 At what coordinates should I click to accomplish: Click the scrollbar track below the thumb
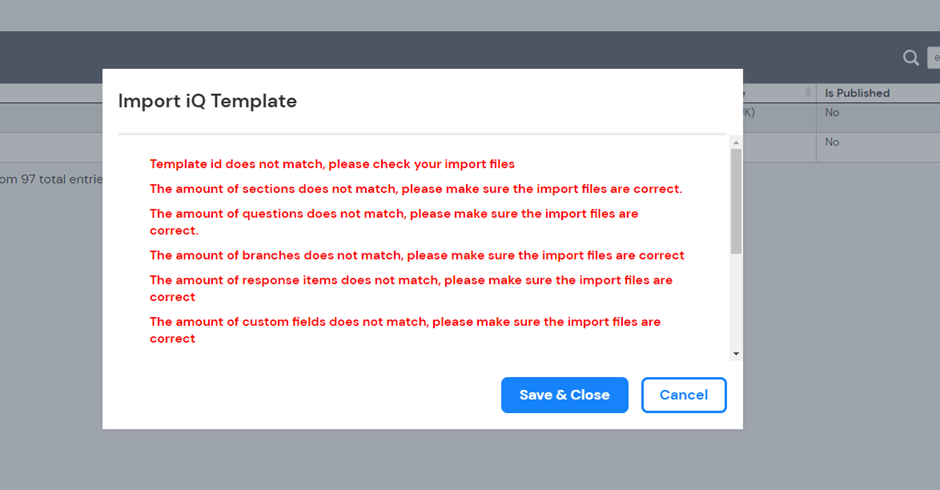coord(736,300)
